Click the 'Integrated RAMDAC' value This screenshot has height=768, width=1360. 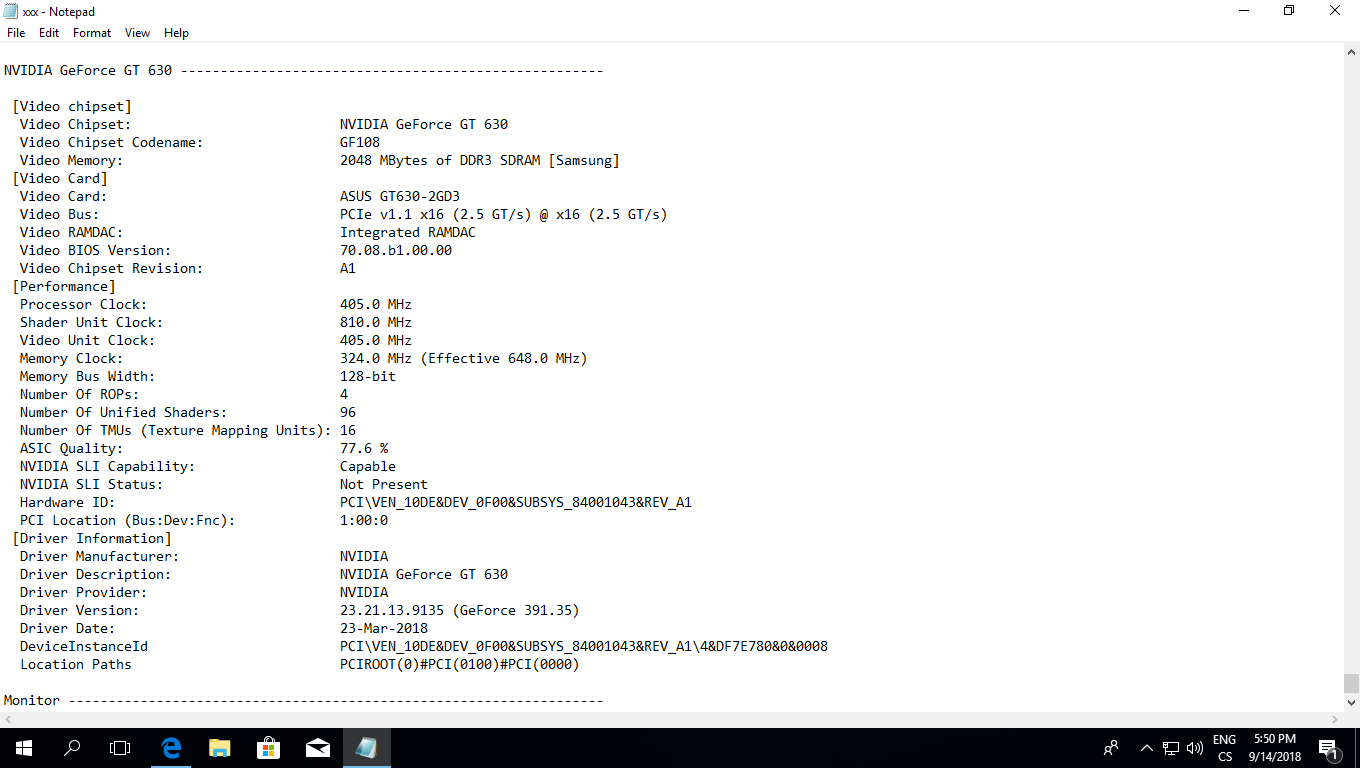point(408,233)
